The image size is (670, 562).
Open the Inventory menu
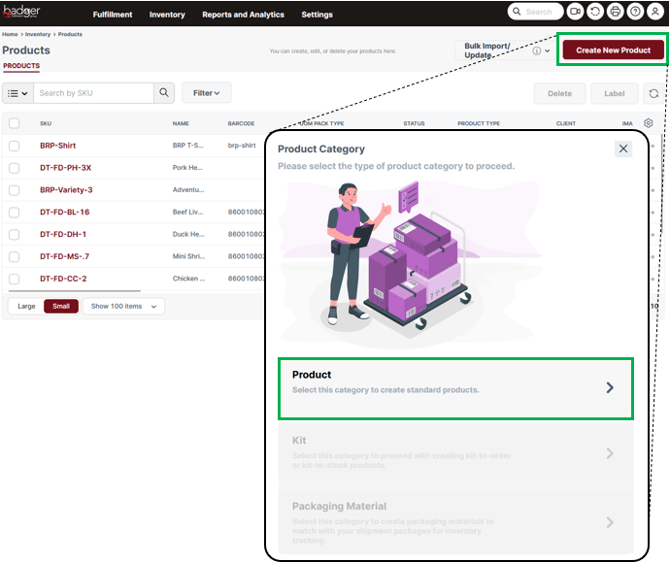point(167,15)
